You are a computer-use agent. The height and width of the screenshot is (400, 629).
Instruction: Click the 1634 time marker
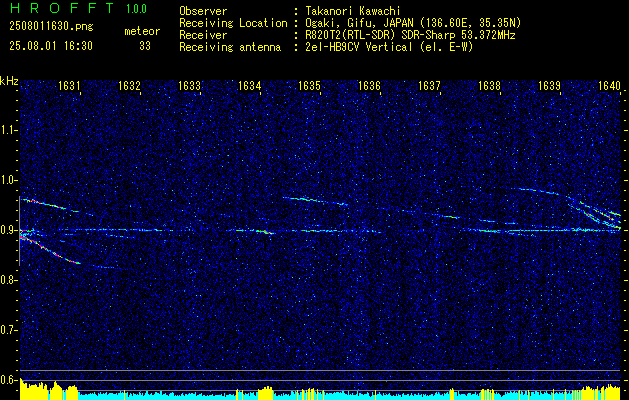coord(250,85)
